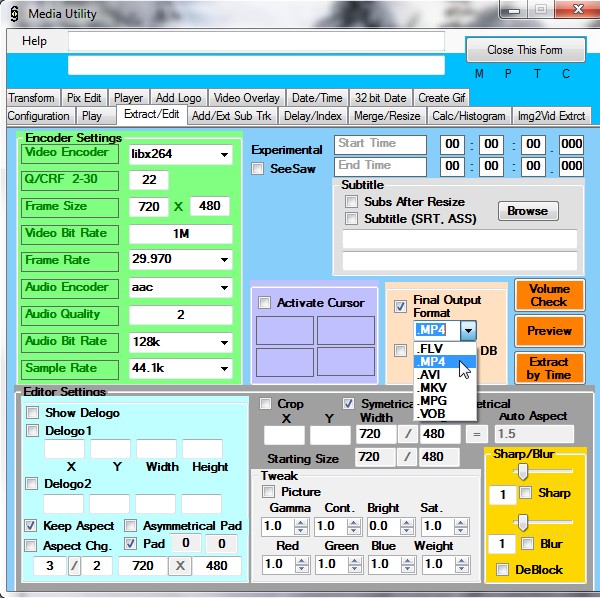Enable the Tweak Picture checkbox

[269, 491]
